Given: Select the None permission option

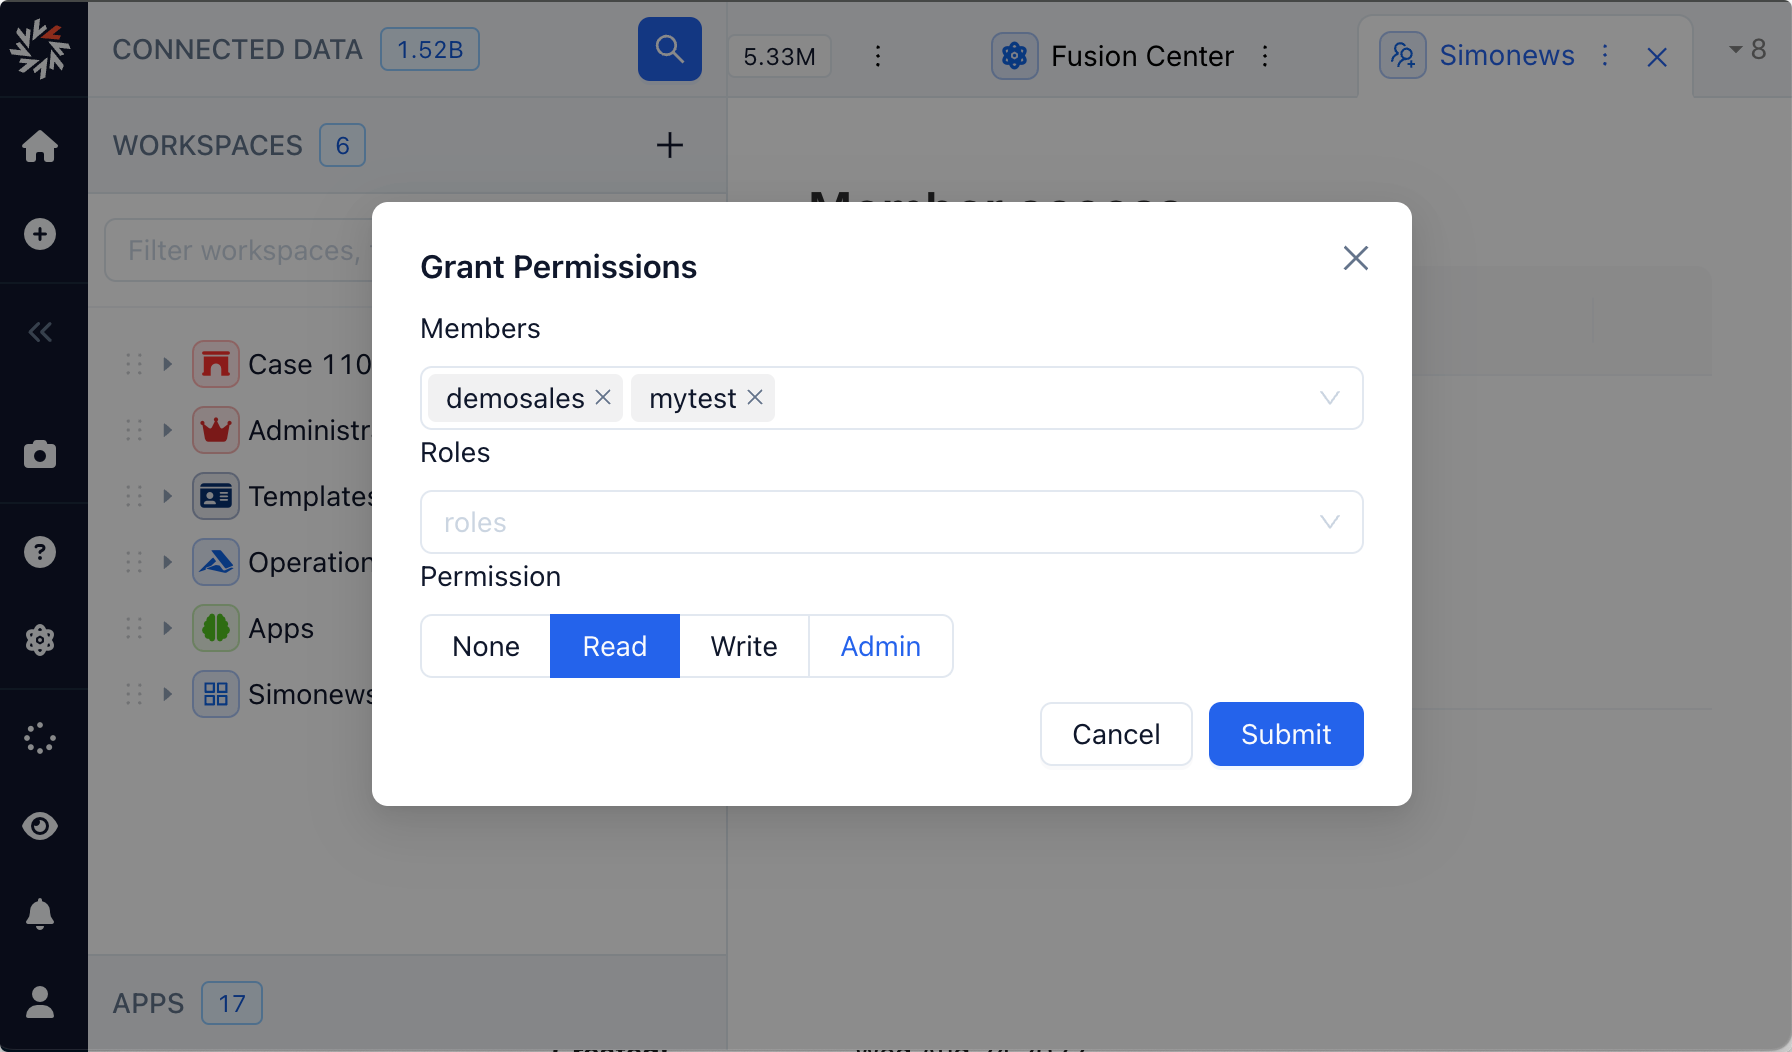Looking at the screenshot, I should pos(486,646).
